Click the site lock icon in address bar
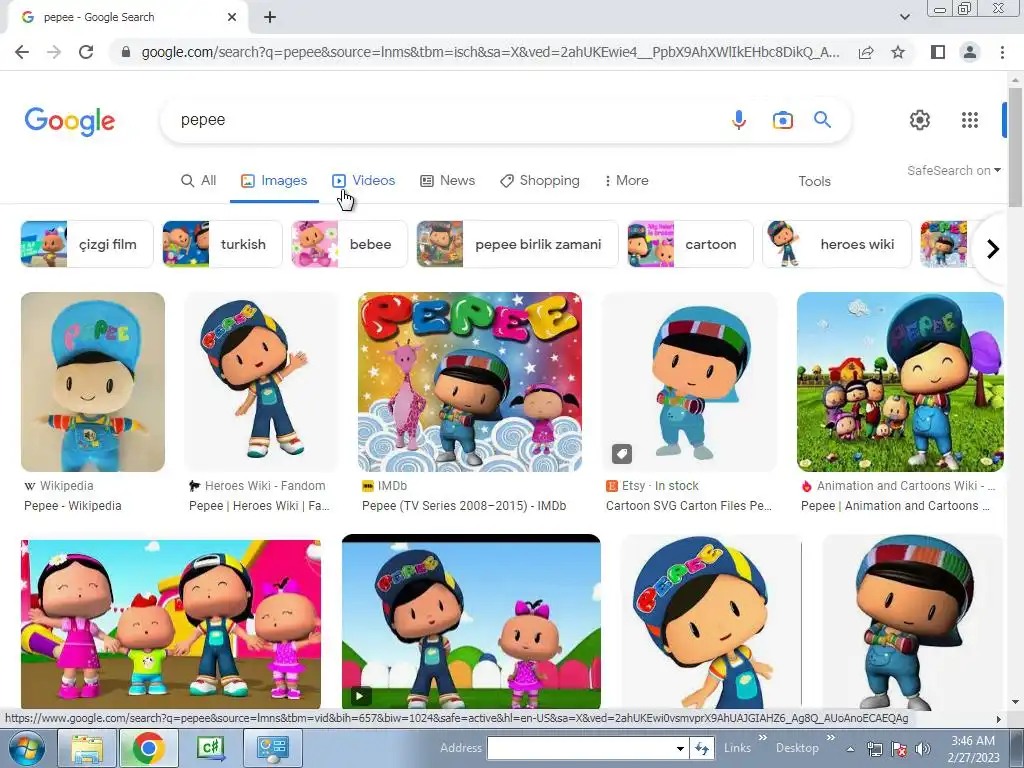The width and height of the screenshot is (1024, 768). point(126,52)
